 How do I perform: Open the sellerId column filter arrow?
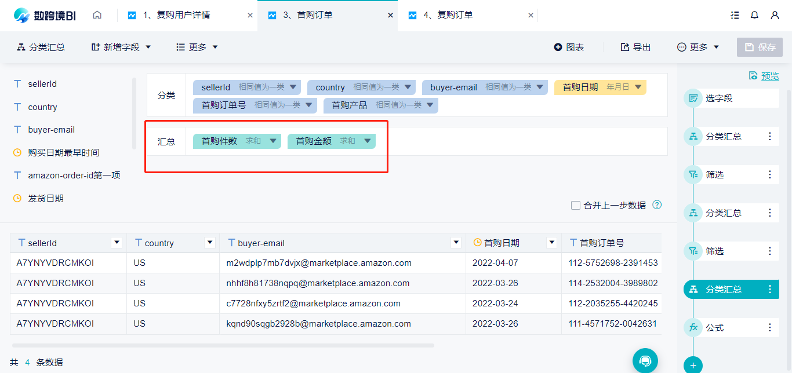click(x=117, y=243)
